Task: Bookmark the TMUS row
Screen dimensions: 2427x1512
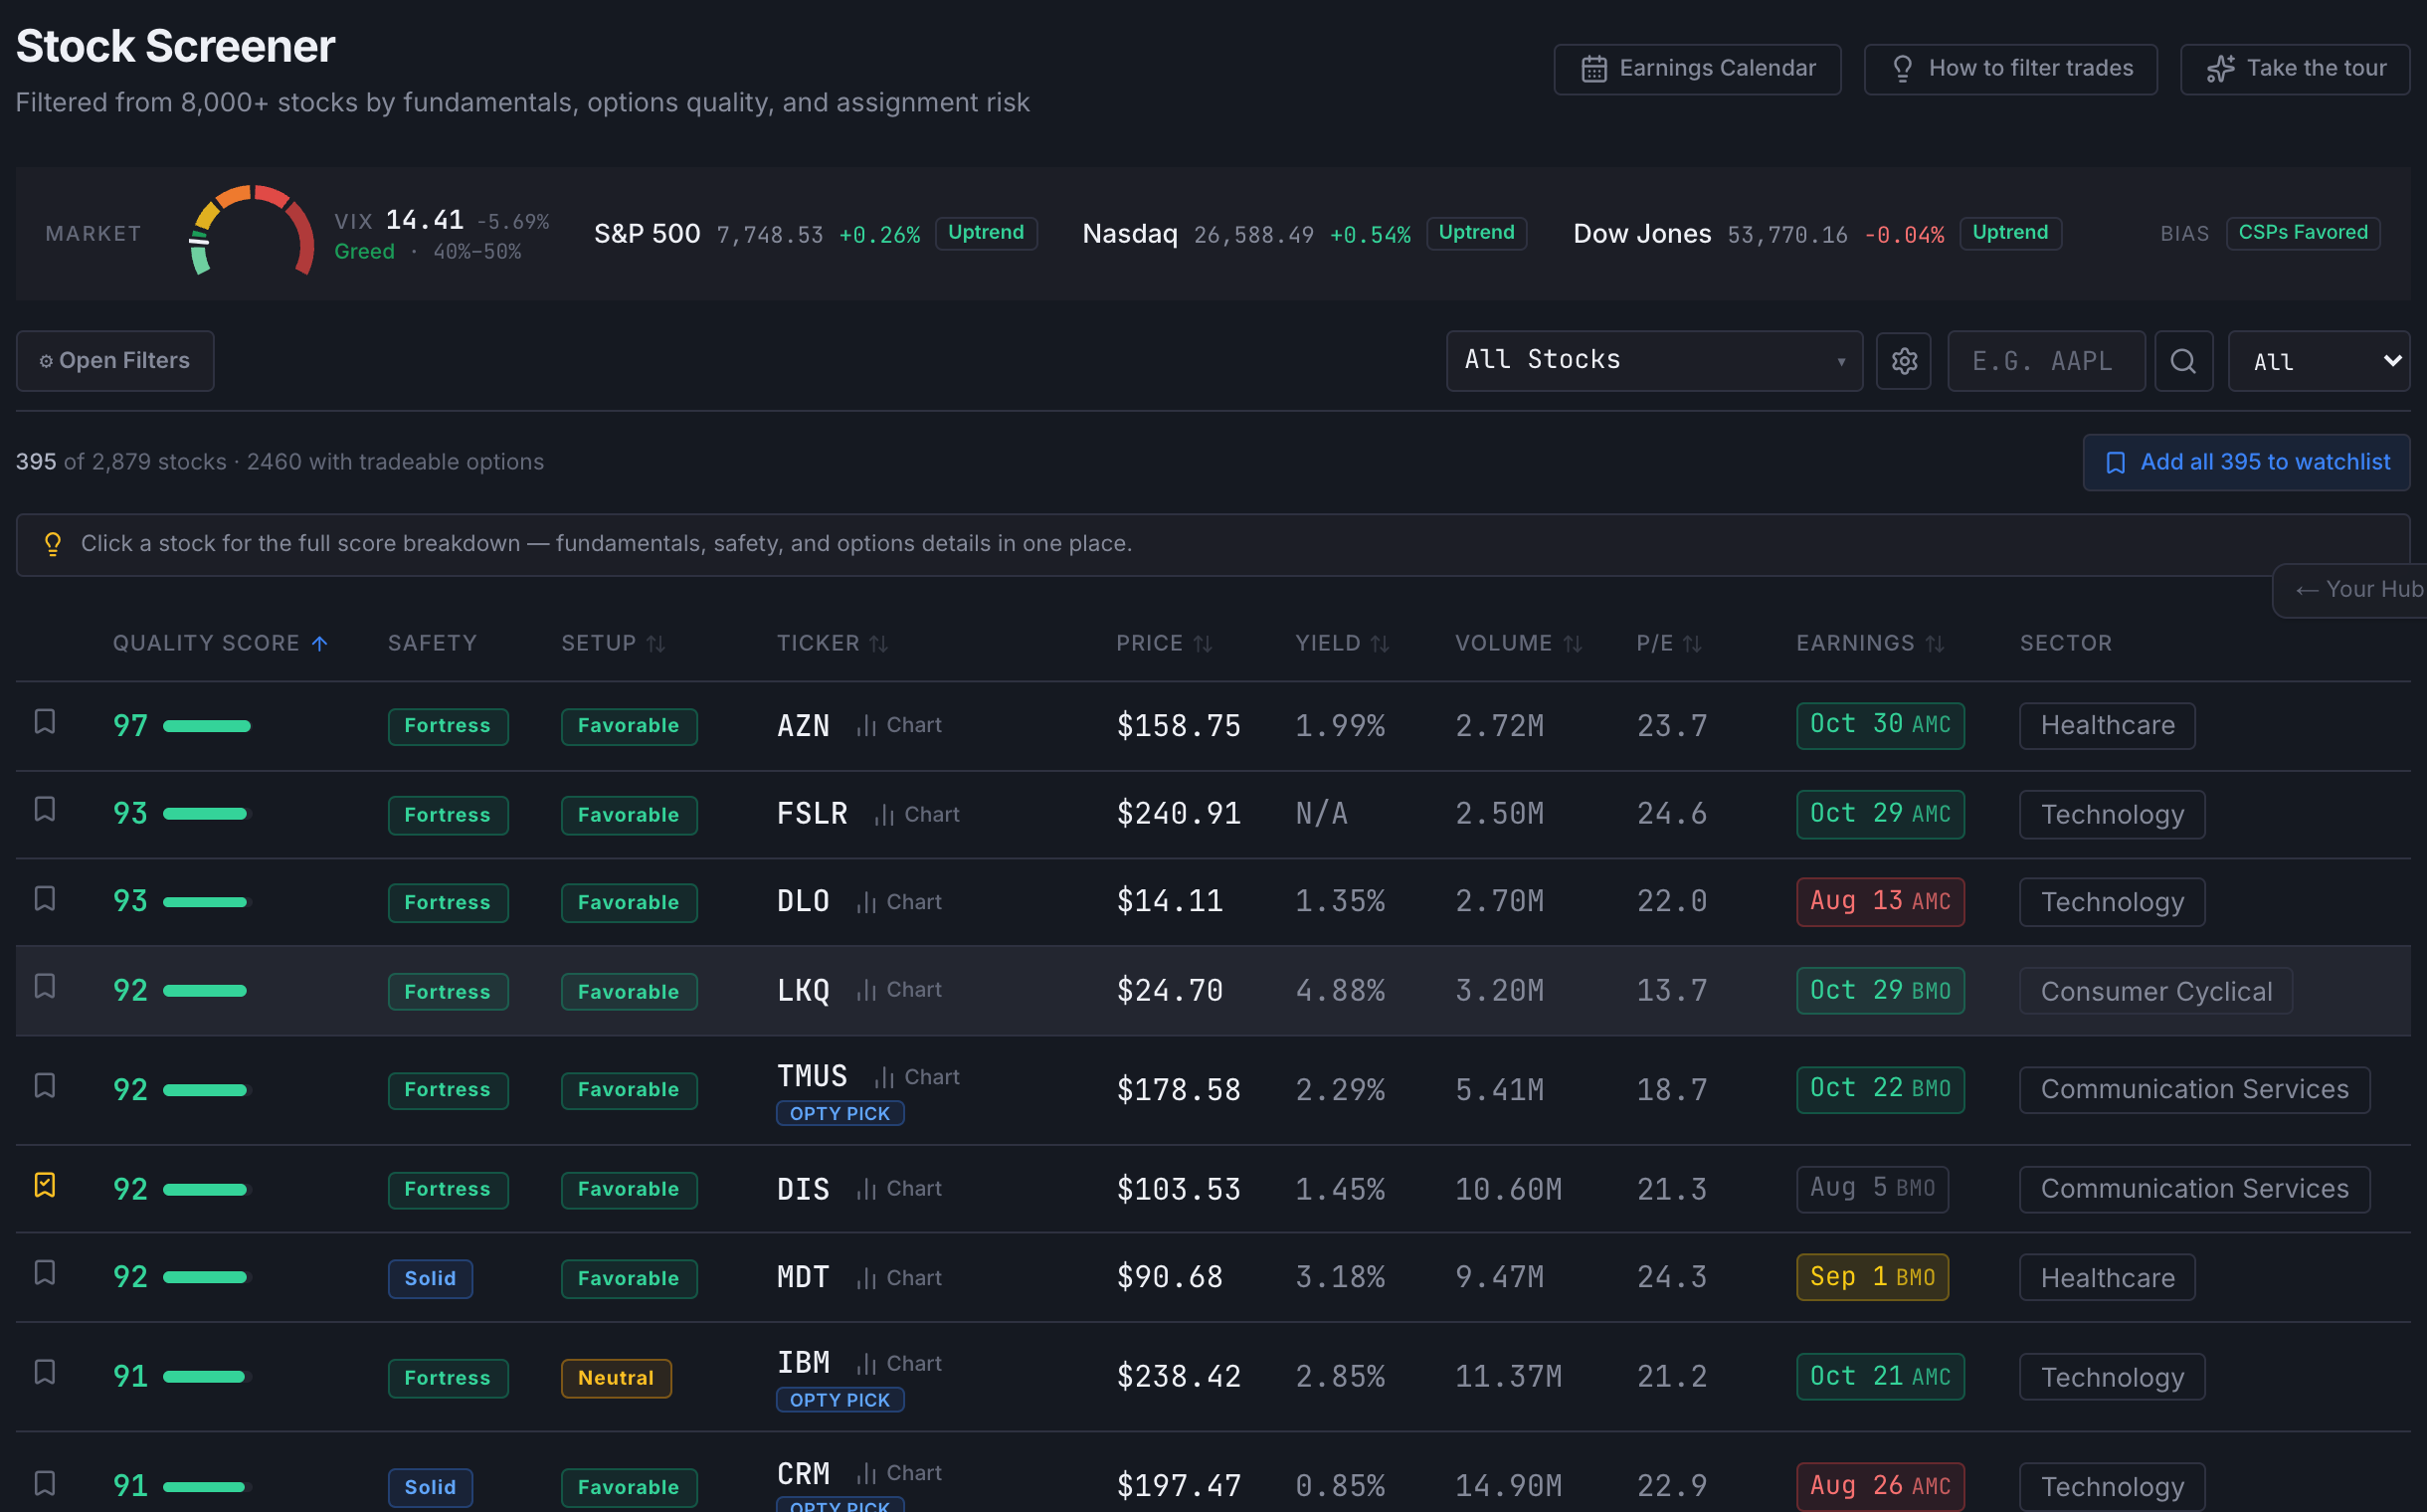Action: pyautogui.click(x=44, y=1086)
